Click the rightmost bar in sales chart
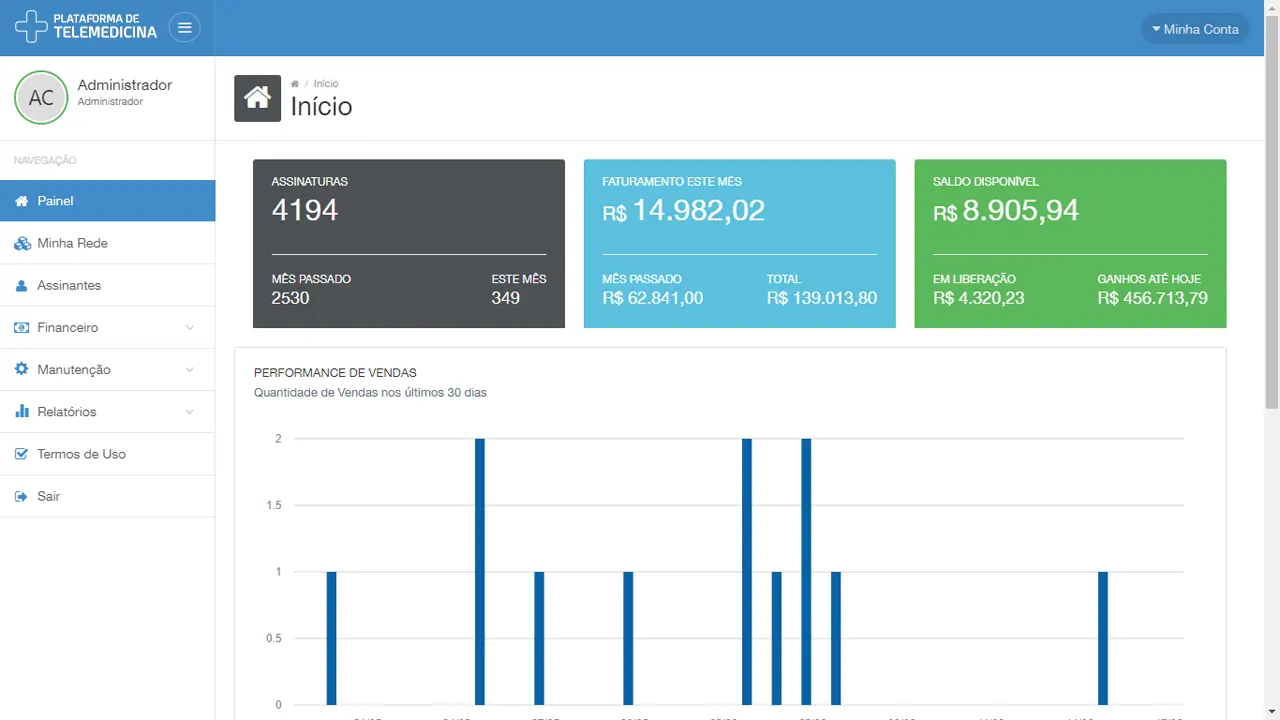1280x720 pixels. (x=1103, y=638)
